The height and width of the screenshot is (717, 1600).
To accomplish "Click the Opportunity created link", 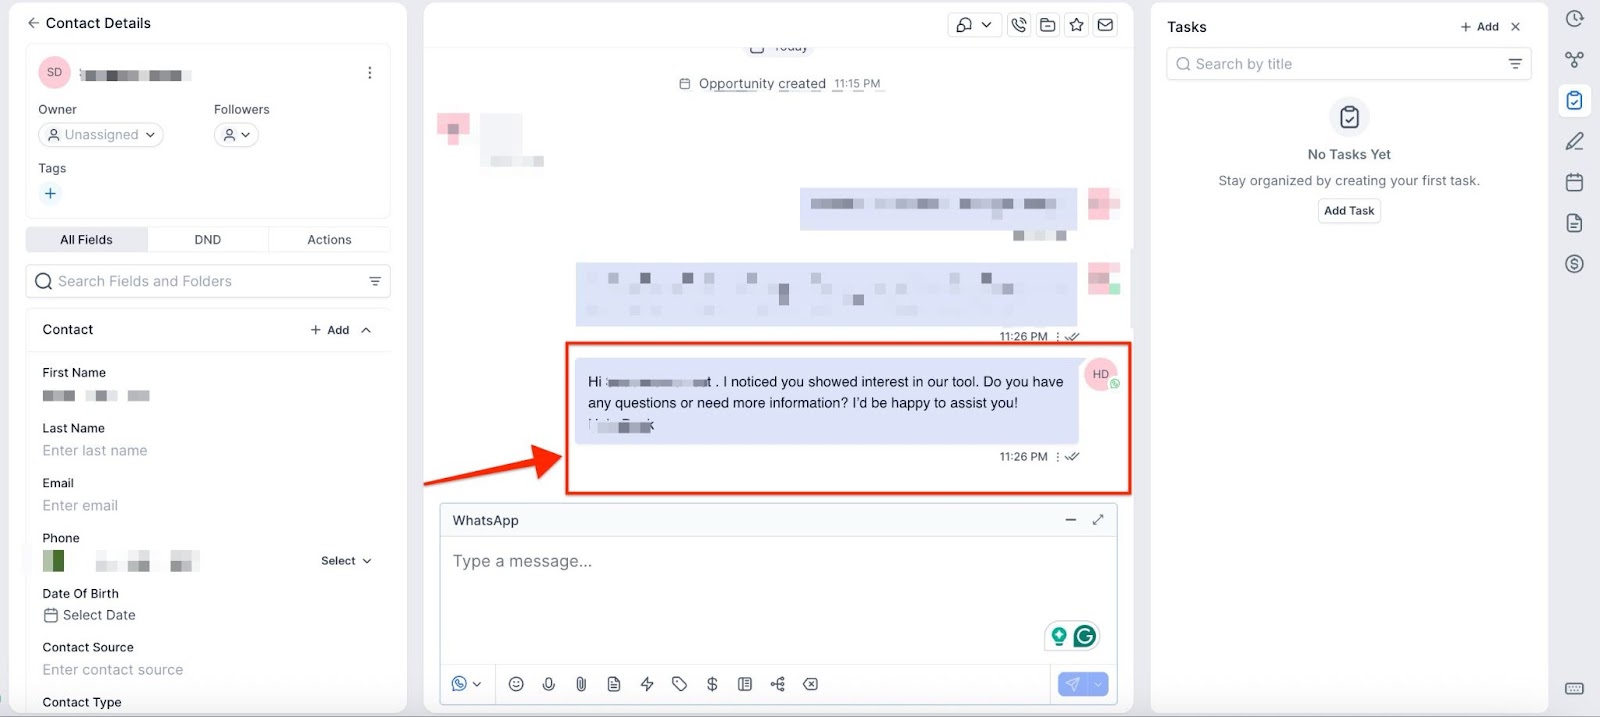I will tap(762, 84).
